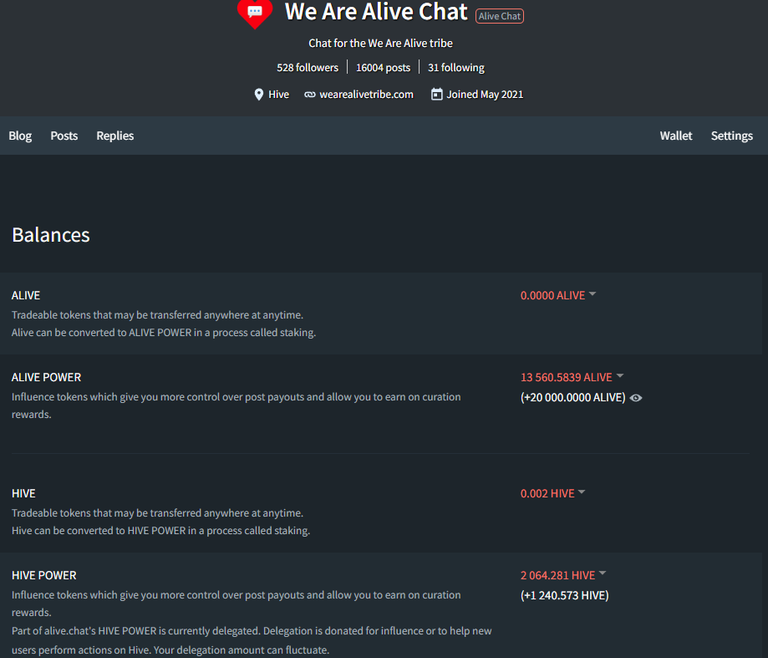This screenshot has width=768, height=658.
Task: Switch to the Blog tab
Action: (x=20, y=136)
